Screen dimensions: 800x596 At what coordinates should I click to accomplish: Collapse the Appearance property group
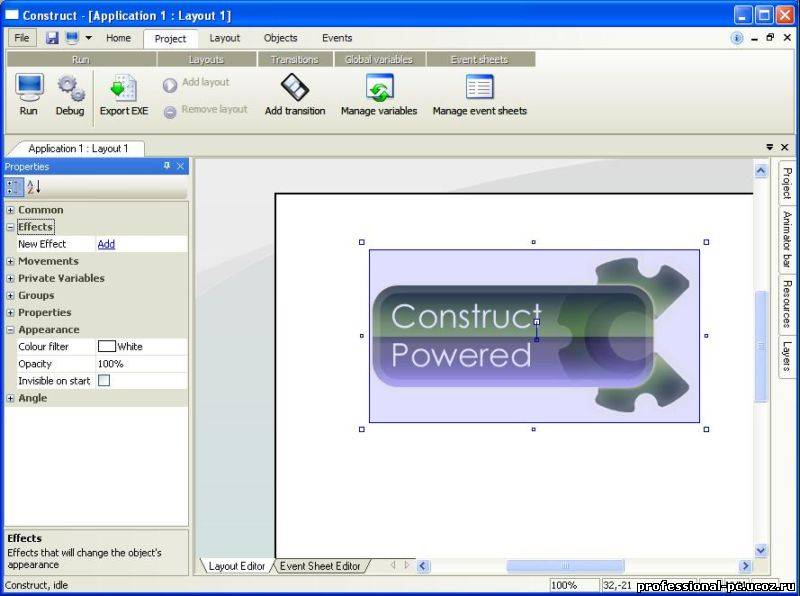click(x=10, y=330)
